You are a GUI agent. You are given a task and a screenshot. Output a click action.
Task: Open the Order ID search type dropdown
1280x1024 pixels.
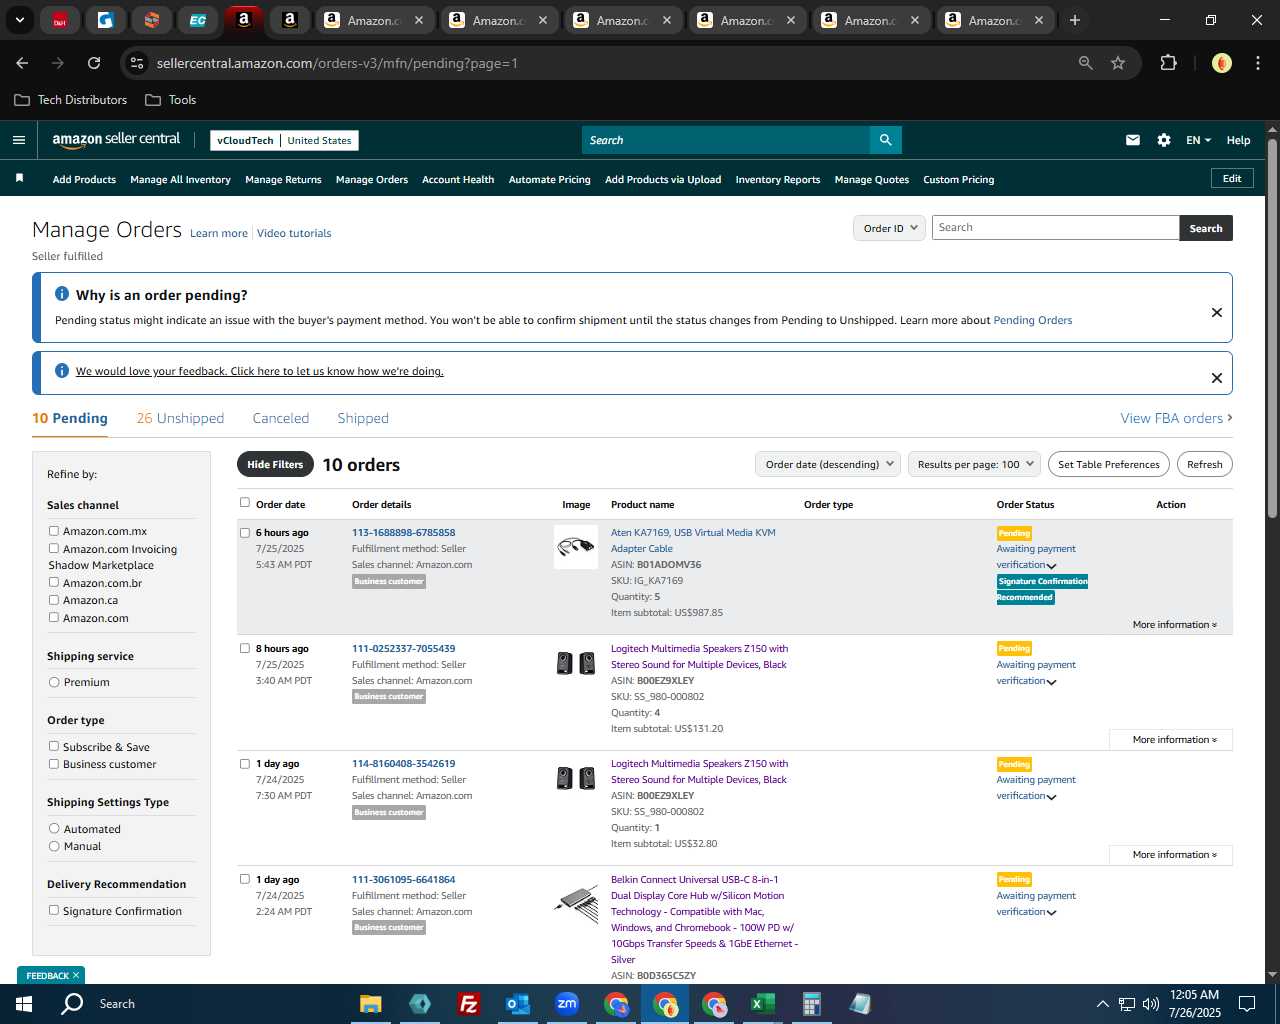[890, 228]
